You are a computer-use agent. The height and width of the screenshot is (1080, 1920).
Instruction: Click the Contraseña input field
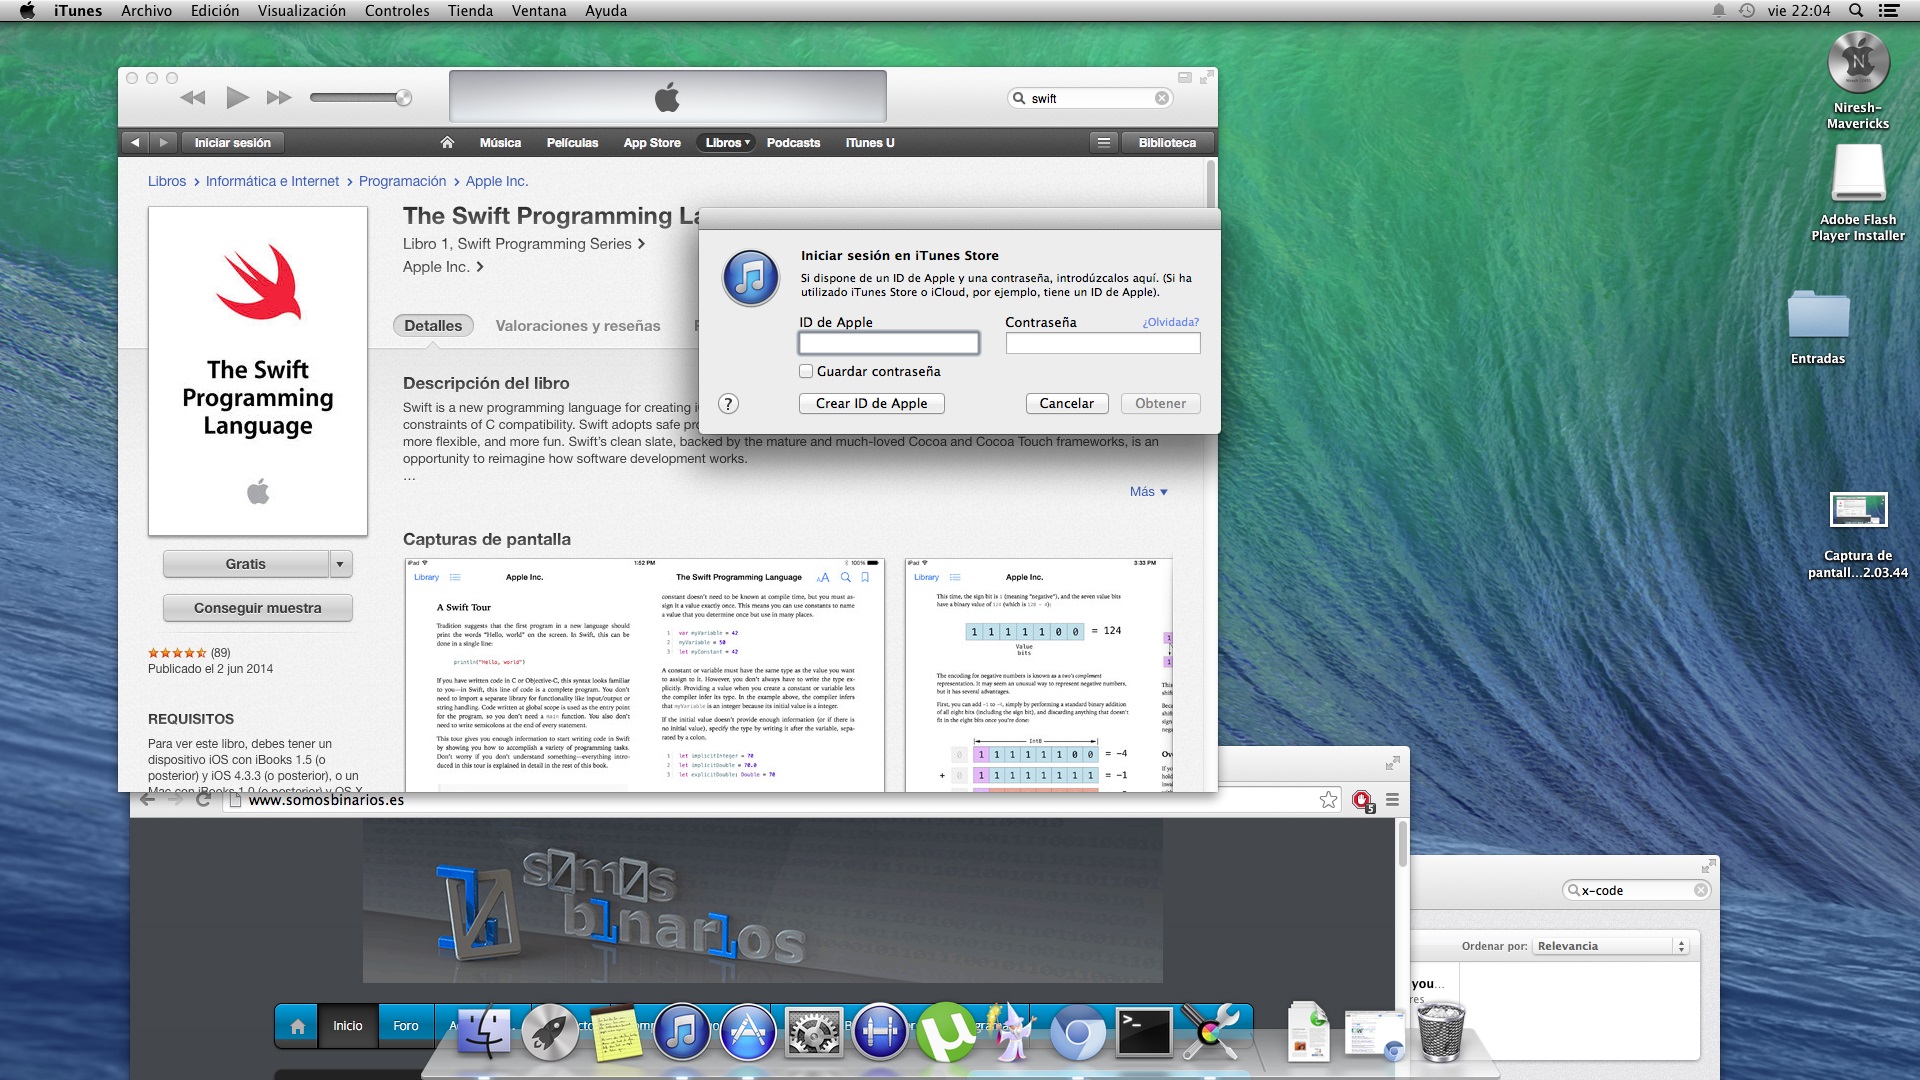click(1103, 343)
